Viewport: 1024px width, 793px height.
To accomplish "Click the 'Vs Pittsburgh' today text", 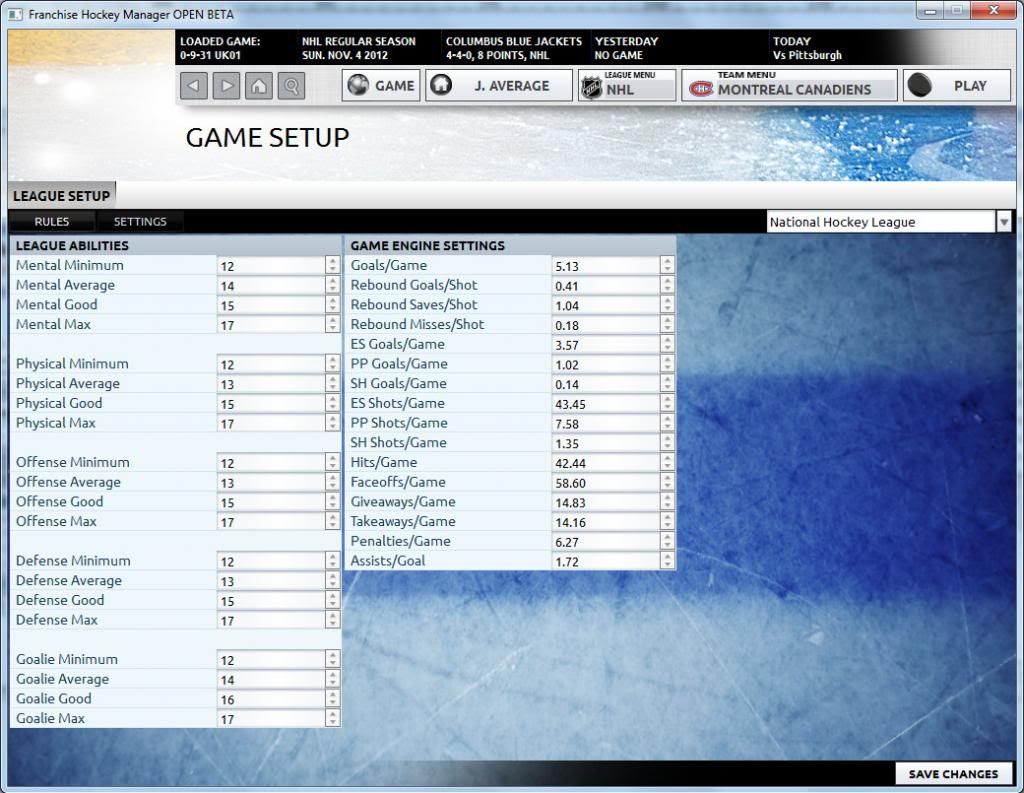I will pos(807,56).
